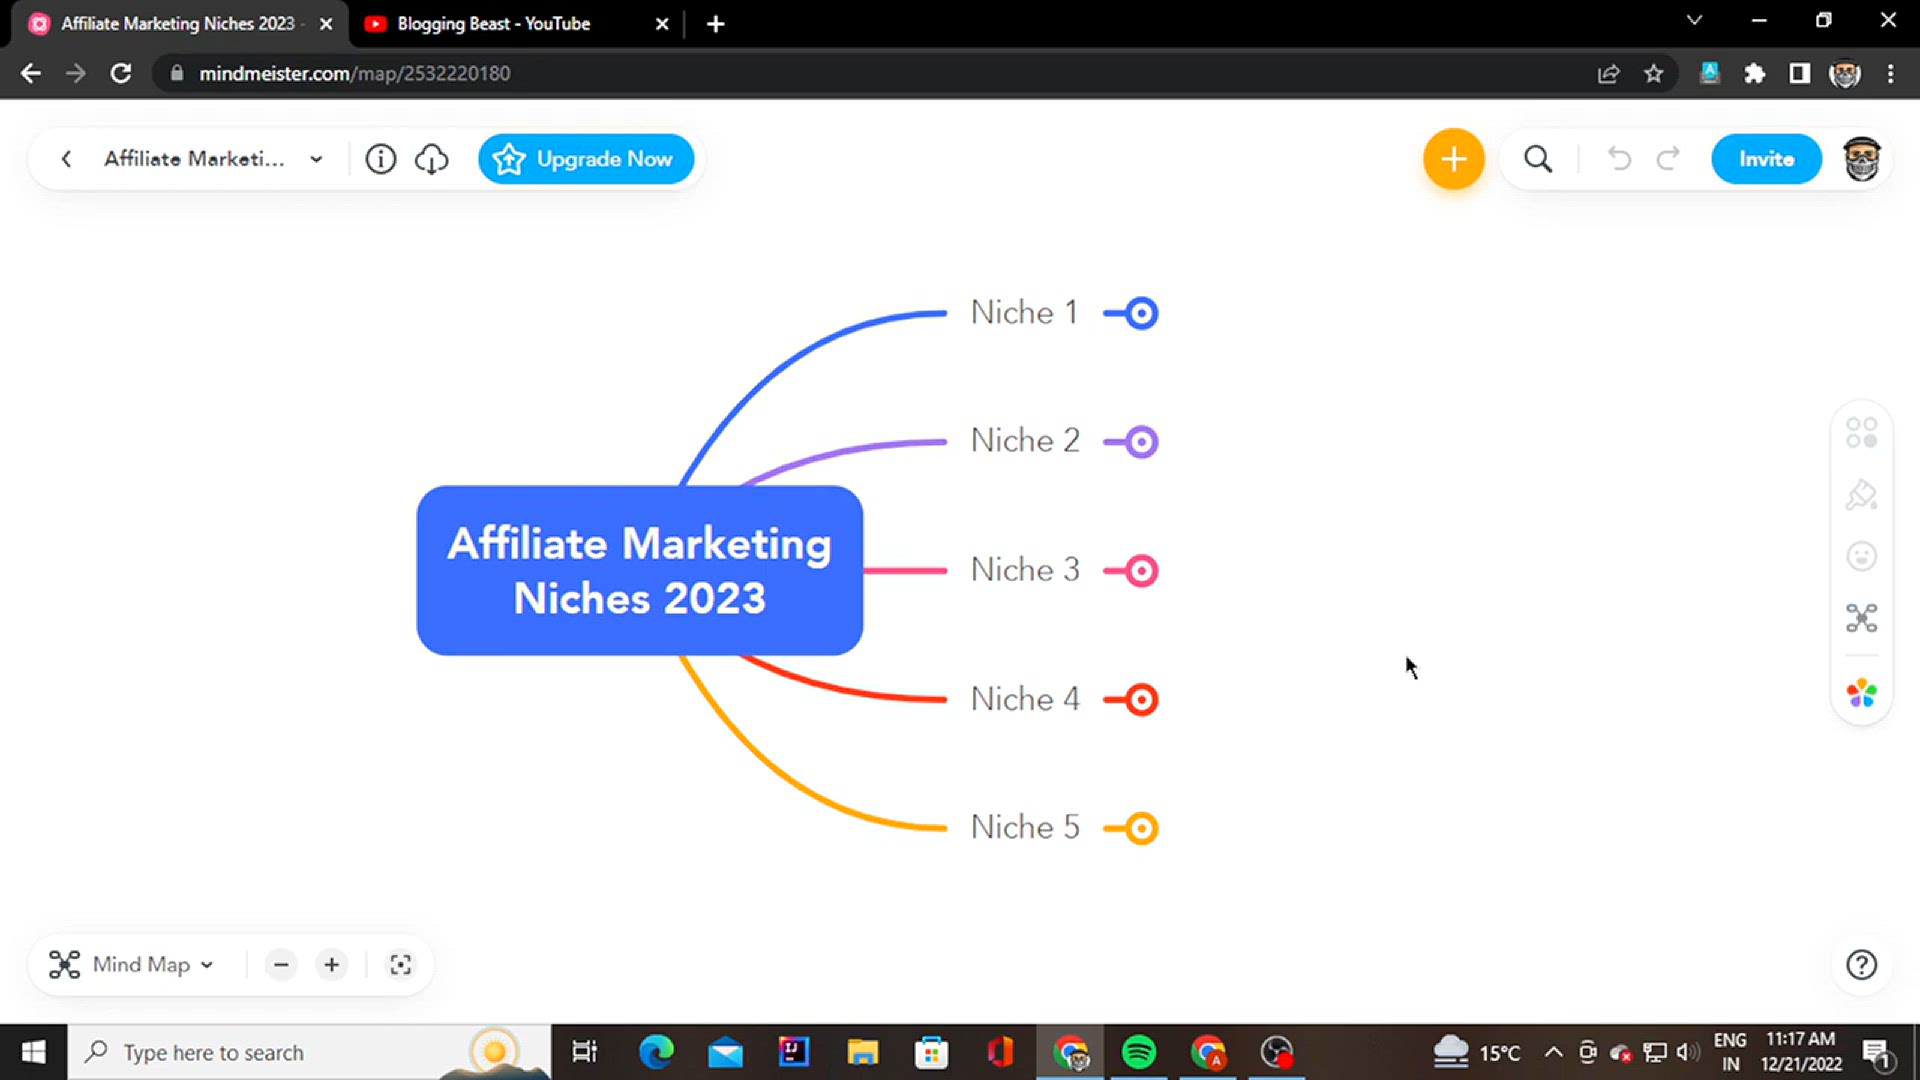
Task: Switch to Blogging Beast - YouTube tab
Action: (x=495, y=23)
